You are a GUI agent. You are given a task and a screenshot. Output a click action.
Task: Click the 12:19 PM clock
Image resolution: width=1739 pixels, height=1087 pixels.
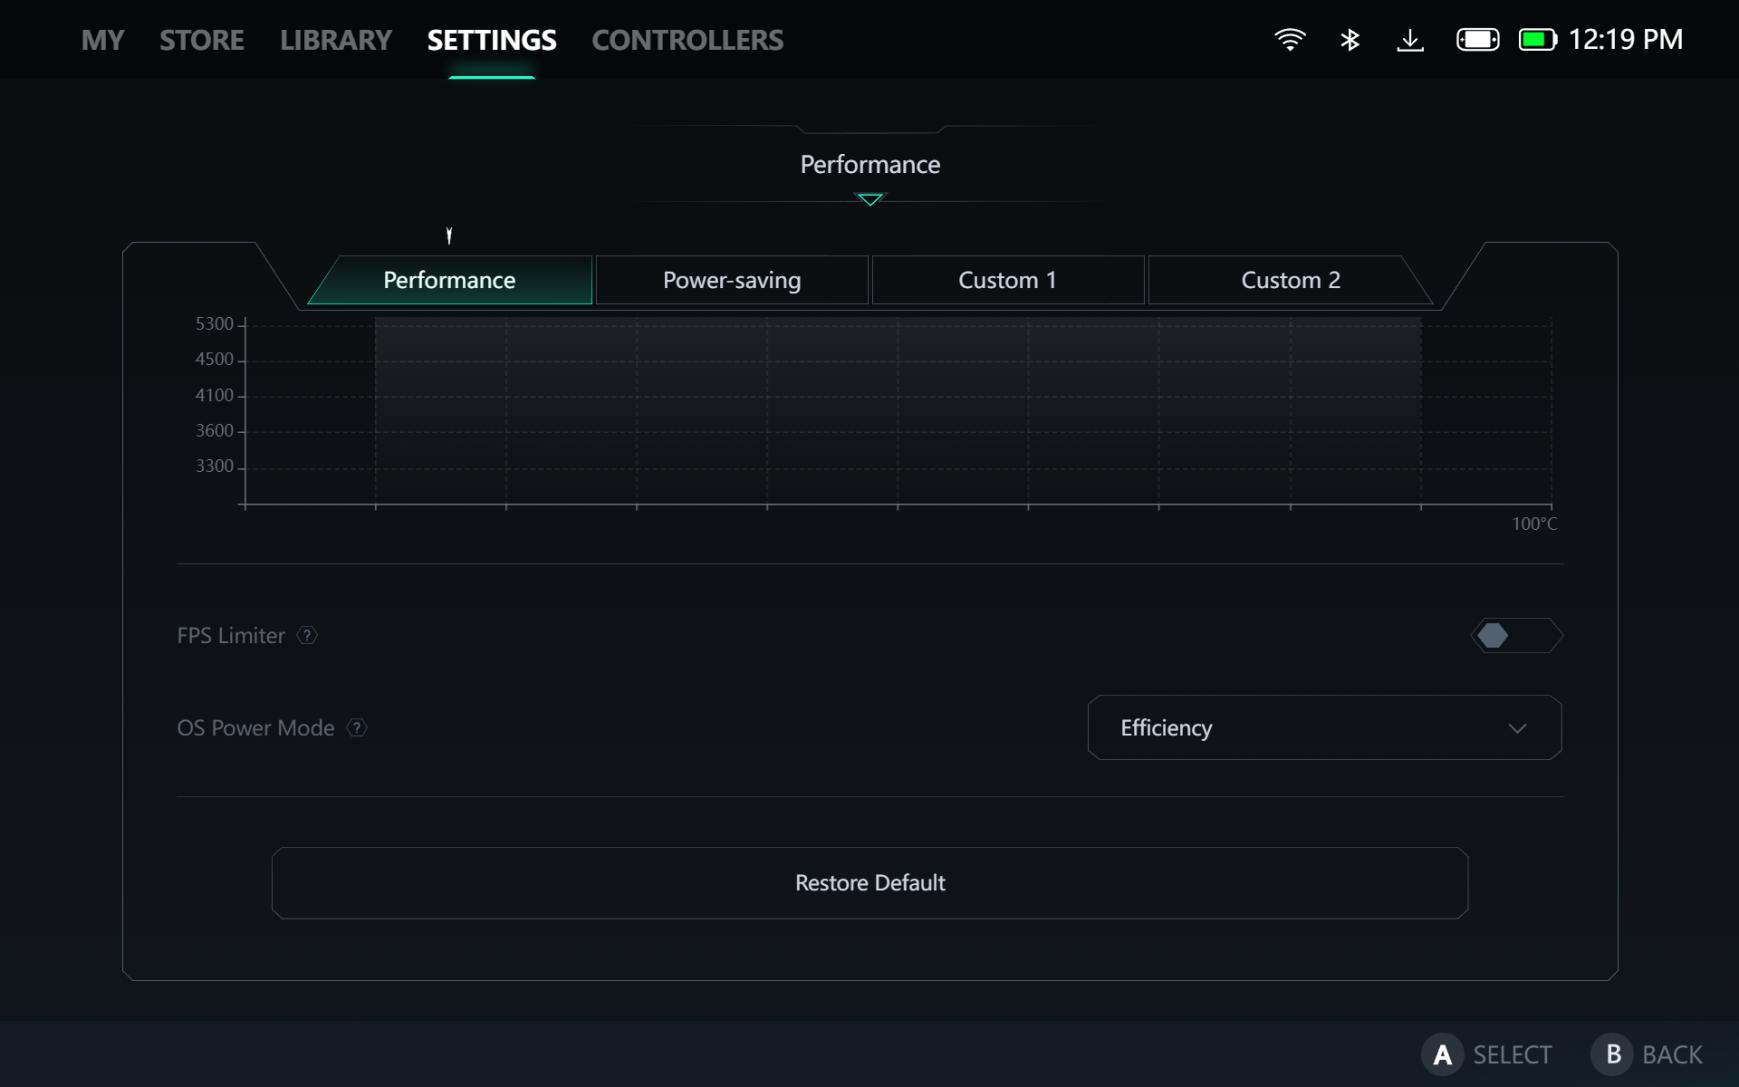(x=1625, y=40)
